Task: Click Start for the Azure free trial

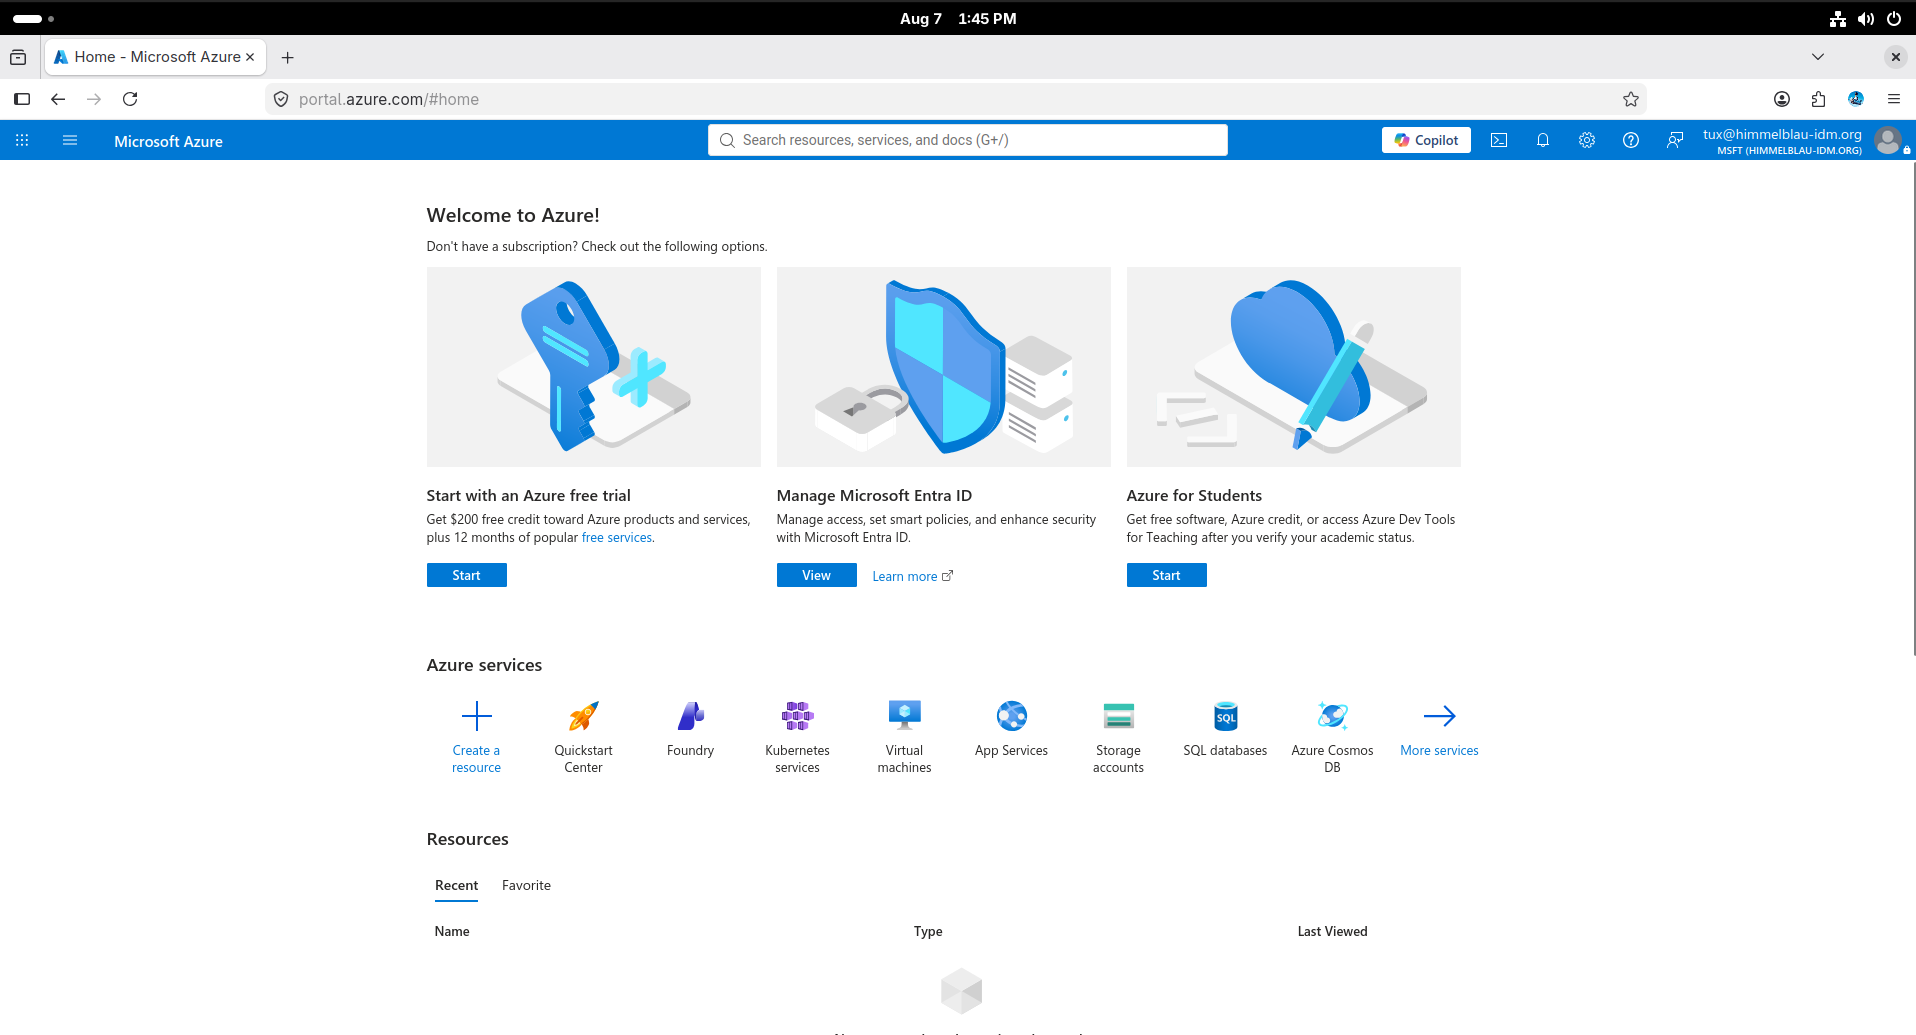Action: click(466, 575)
